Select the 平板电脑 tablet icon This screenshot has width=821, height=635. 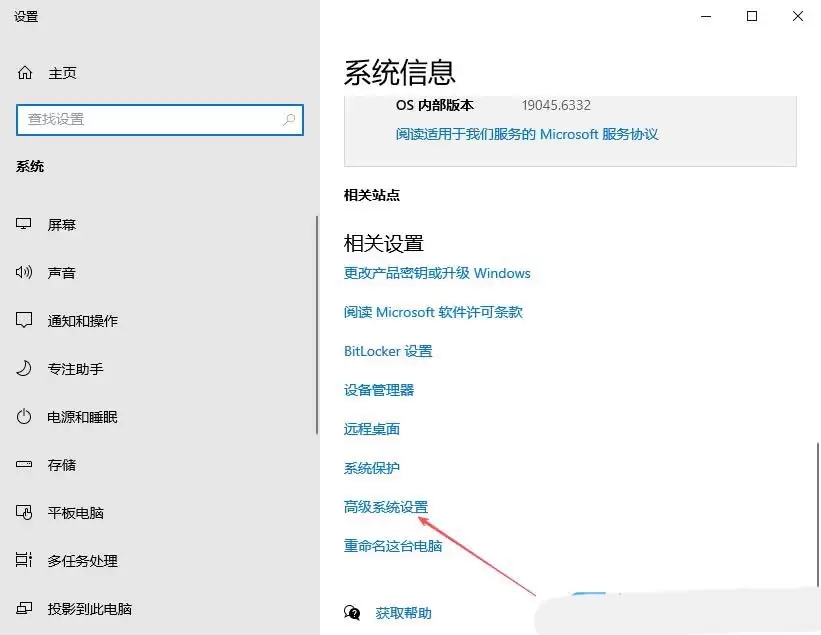pos(24,512)
